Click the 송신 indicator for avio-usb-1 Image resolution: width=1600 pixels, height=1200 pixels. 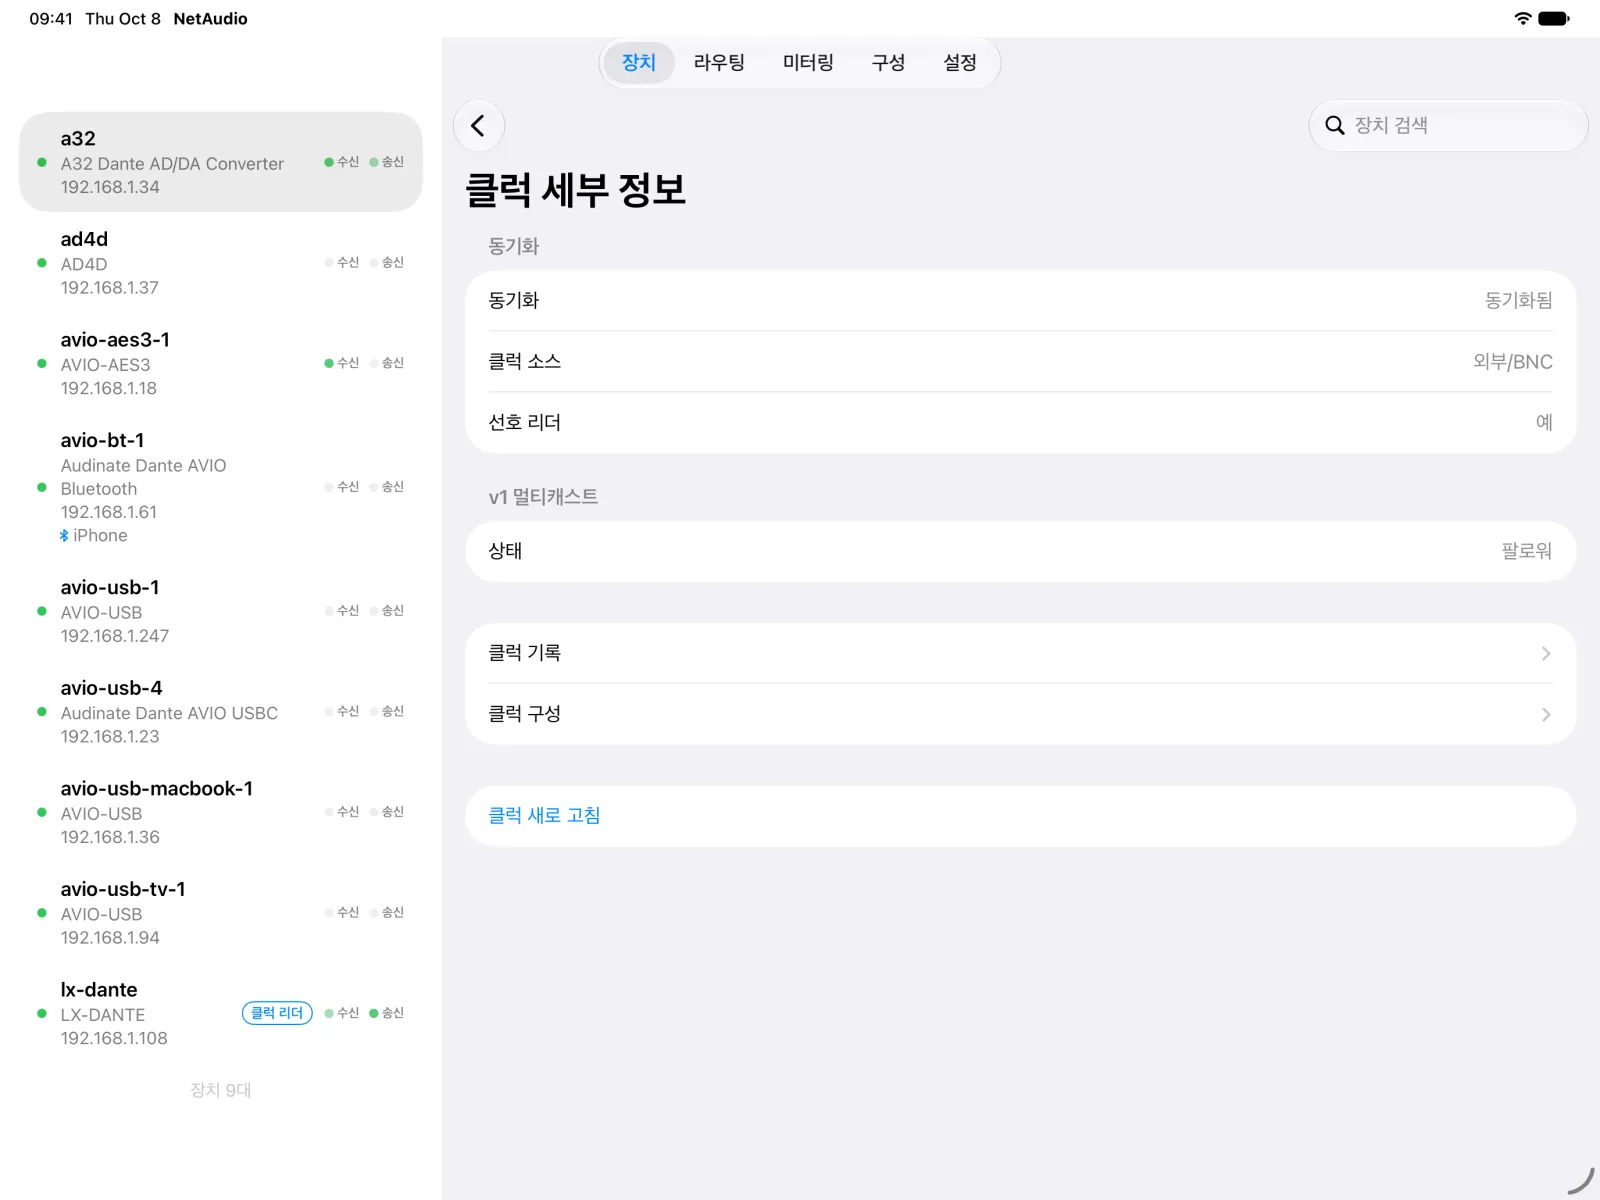(x=387, y=611)
